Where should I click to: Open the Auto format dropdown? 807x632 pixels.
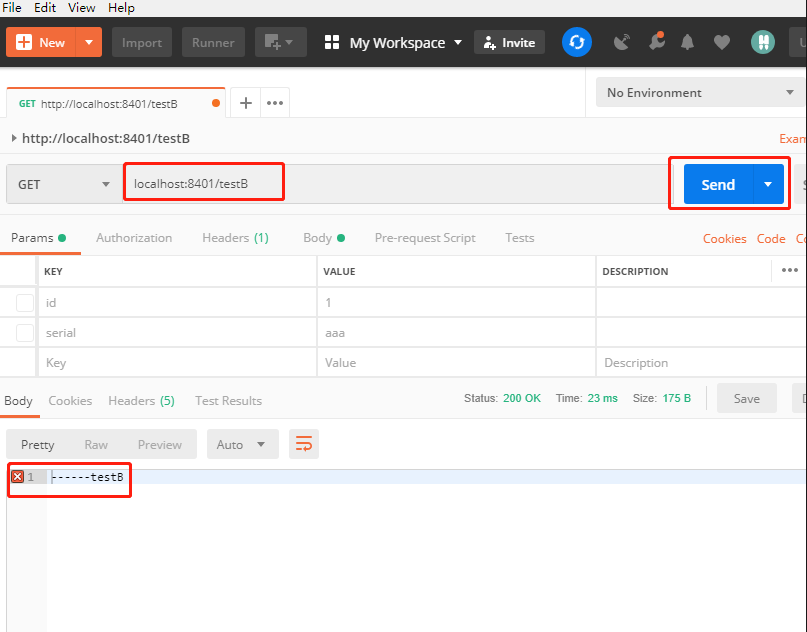tap(242, 444)
